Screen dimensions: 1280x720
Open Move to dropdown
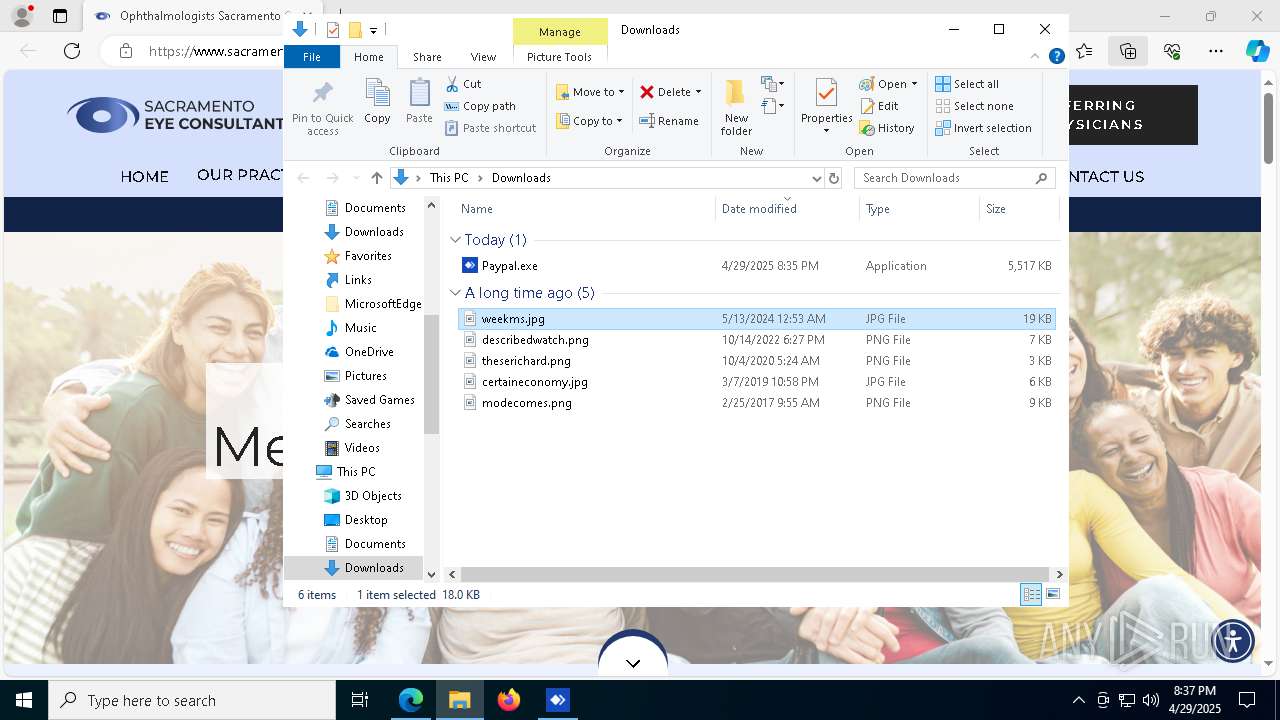tap(590, 92)
